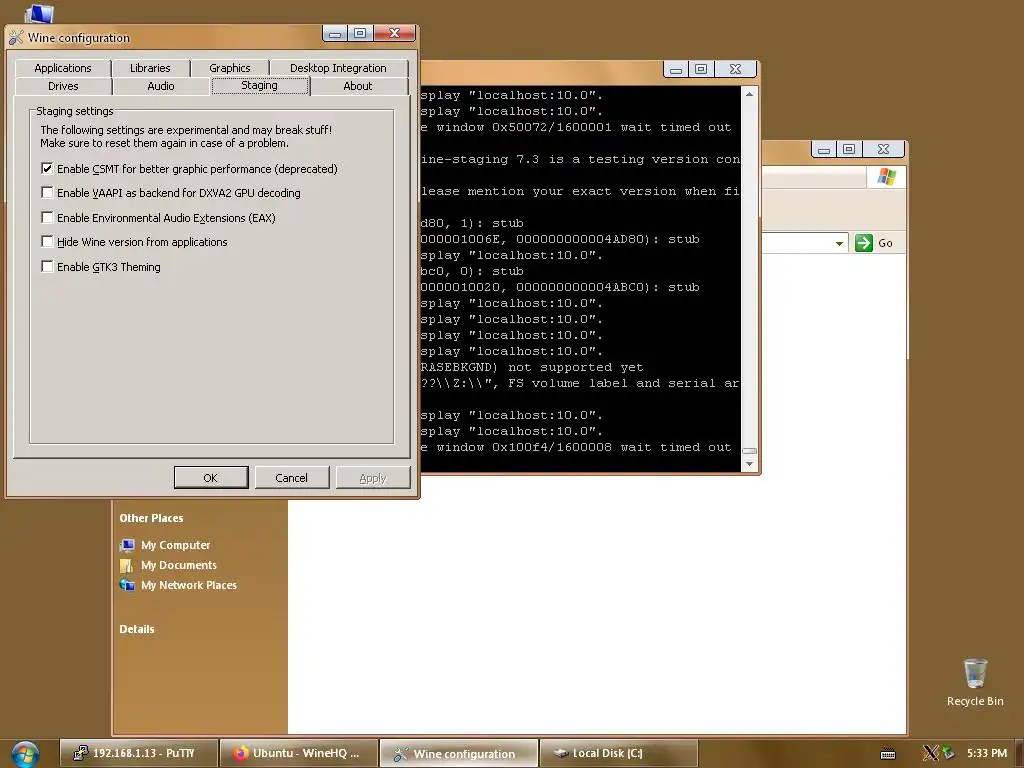The width and height of the screenshot is (1024, 768).
Task: Click terminal scrollbar down arrow
Action: [x=749, y=464]
